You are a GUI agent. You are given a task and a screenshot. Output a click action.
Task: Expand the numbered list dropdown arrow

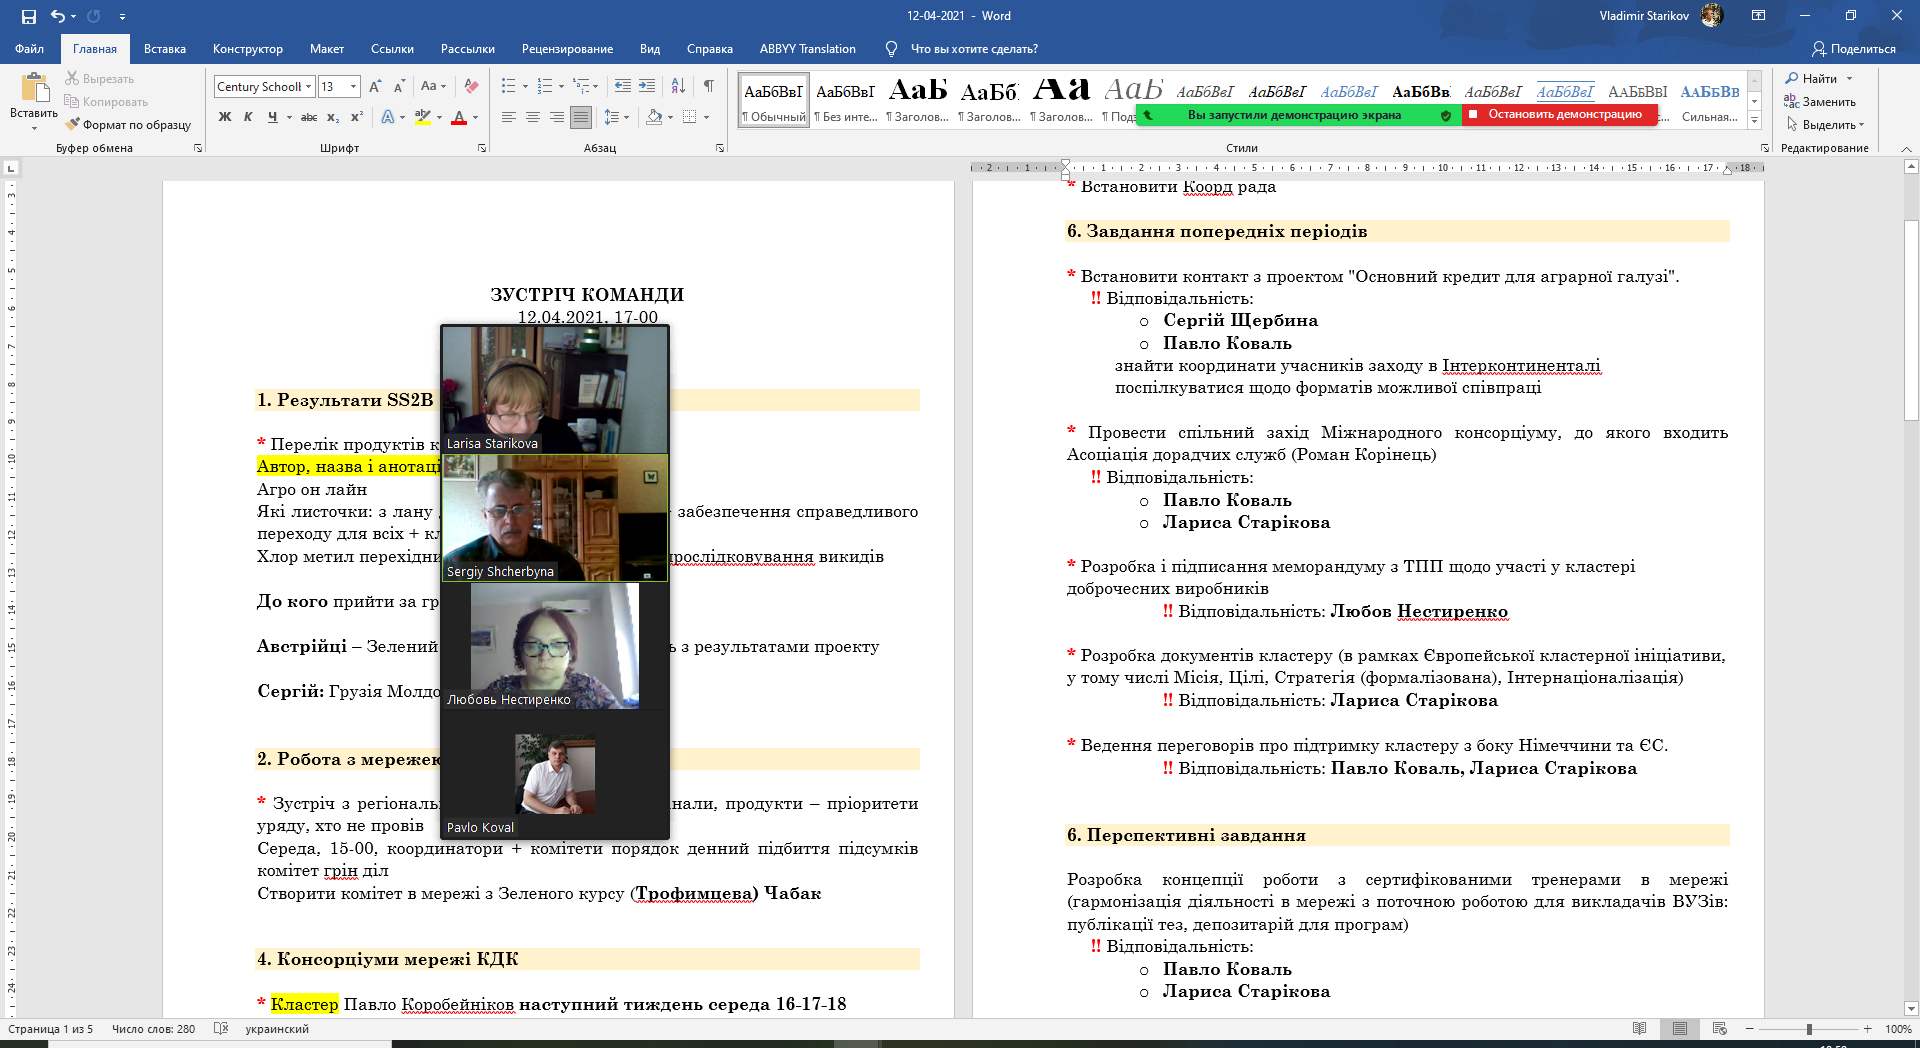(561, 87)
